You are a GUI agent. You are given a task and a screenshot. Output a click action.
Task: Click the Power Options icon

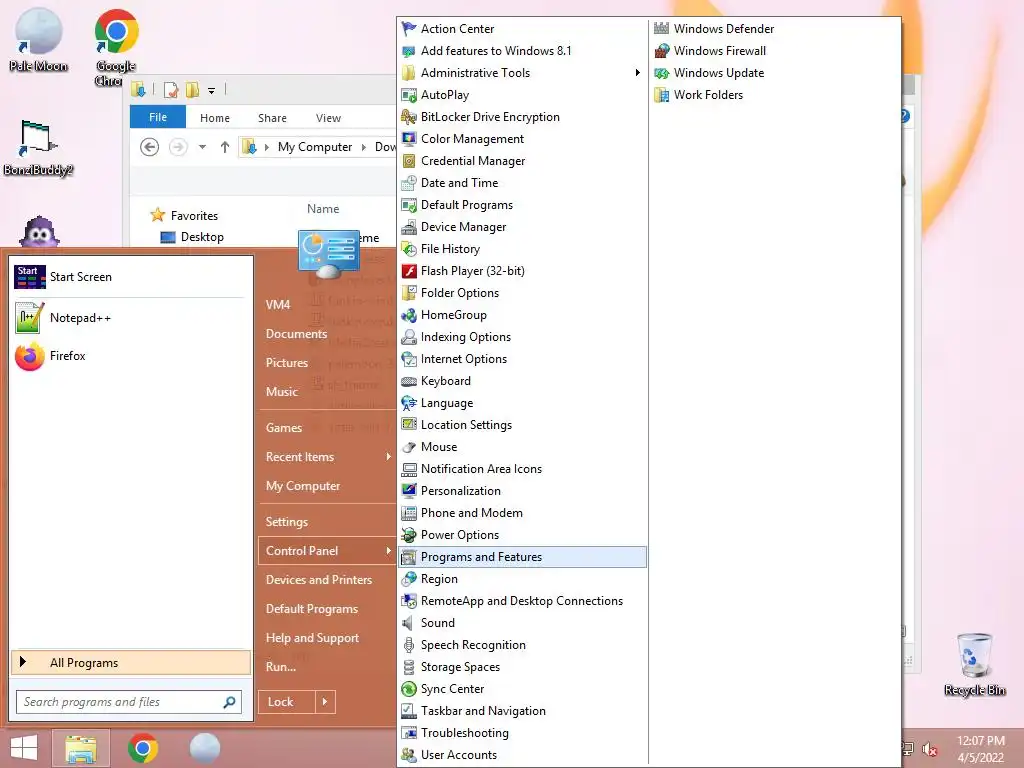coord(409,535)
